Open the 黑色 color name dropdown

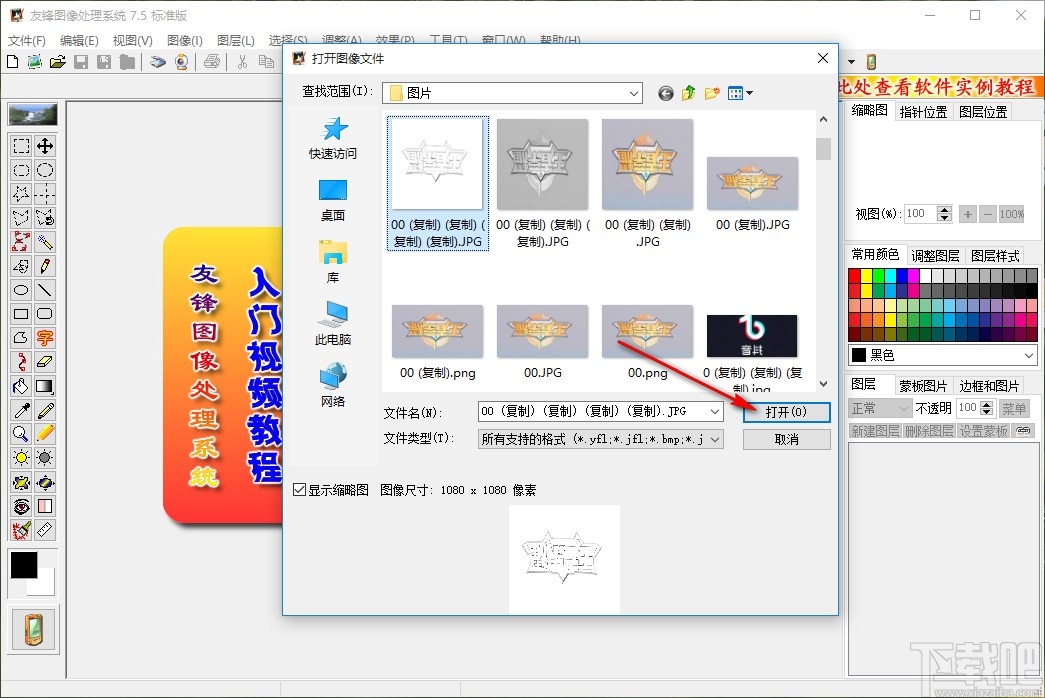(1029, 355)
